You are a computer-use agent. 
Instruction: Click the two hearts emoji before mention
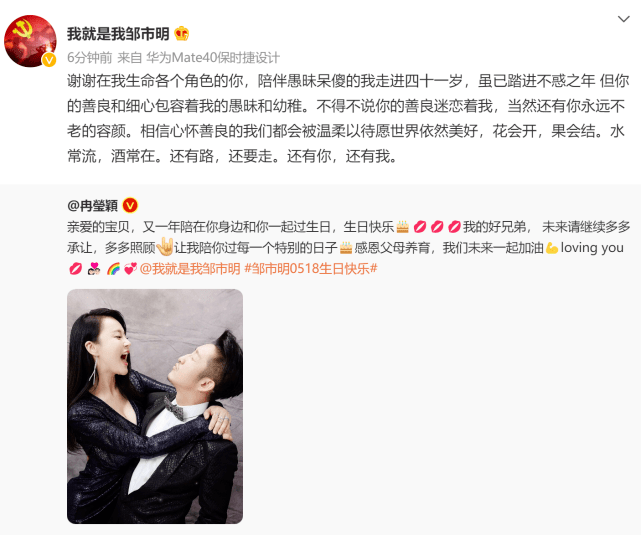pos(130,269)
